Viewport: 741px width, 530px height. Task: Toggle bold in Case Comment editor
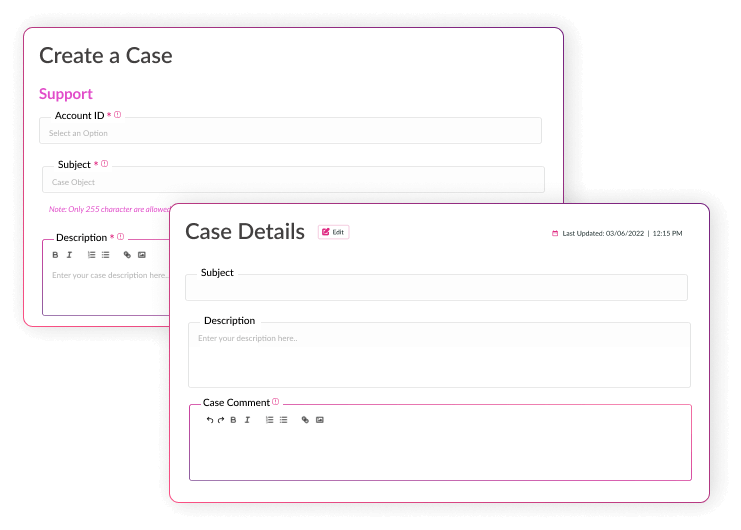[233, 420]
